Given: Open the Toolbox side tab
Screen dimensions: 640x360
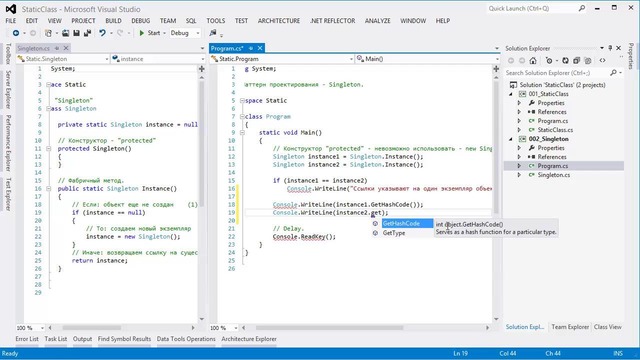Looking at the screenshot, I should (x=8, y=54).
